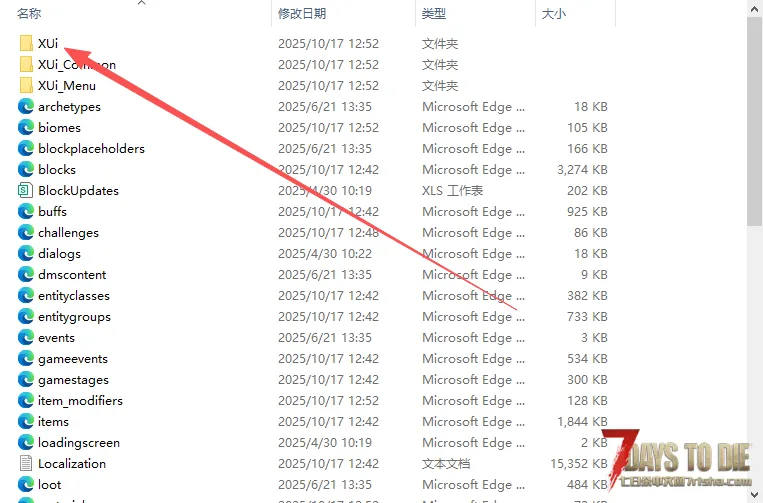763x503 pixels.
Task: Click the vertical scrollbar track
Action: (x=754, y=350)
